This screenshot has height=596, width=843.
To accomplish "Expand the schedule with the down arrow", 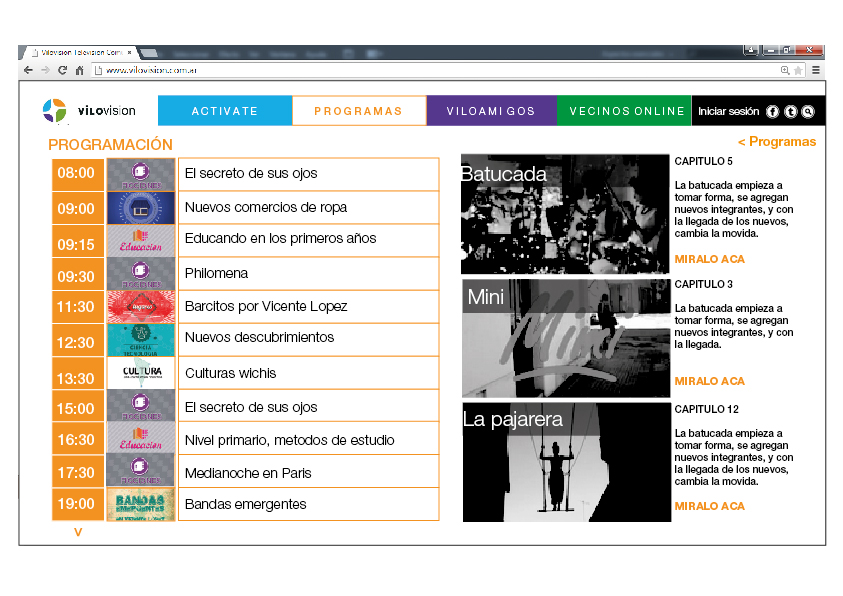I will pos(78,533).
